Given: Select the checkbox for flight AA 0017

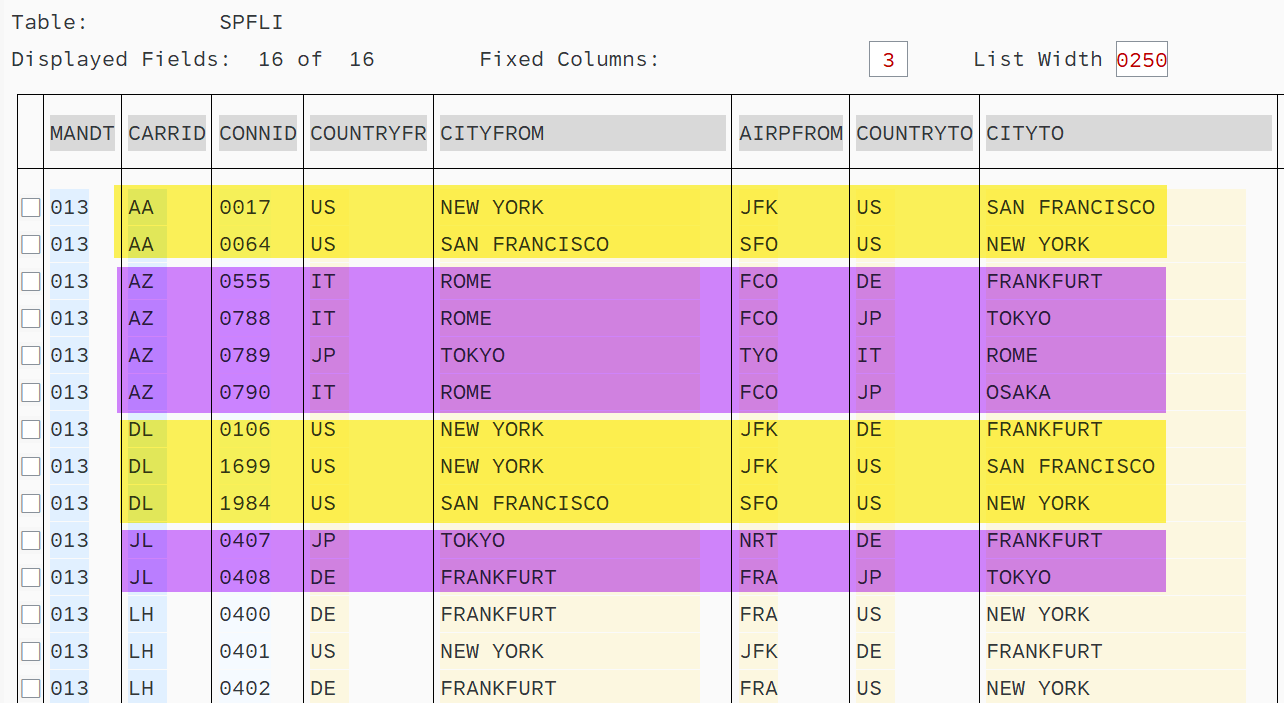Looking at the screenshot, I should click(30, 207).
